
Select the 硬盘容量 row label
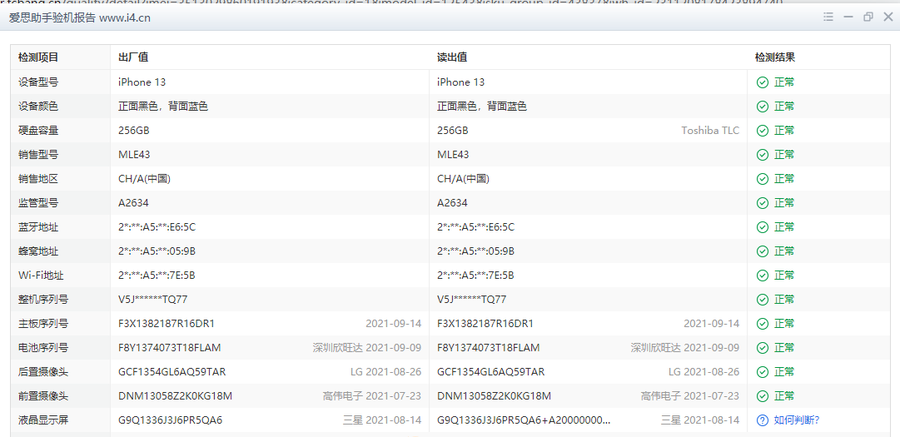(38, 130)
